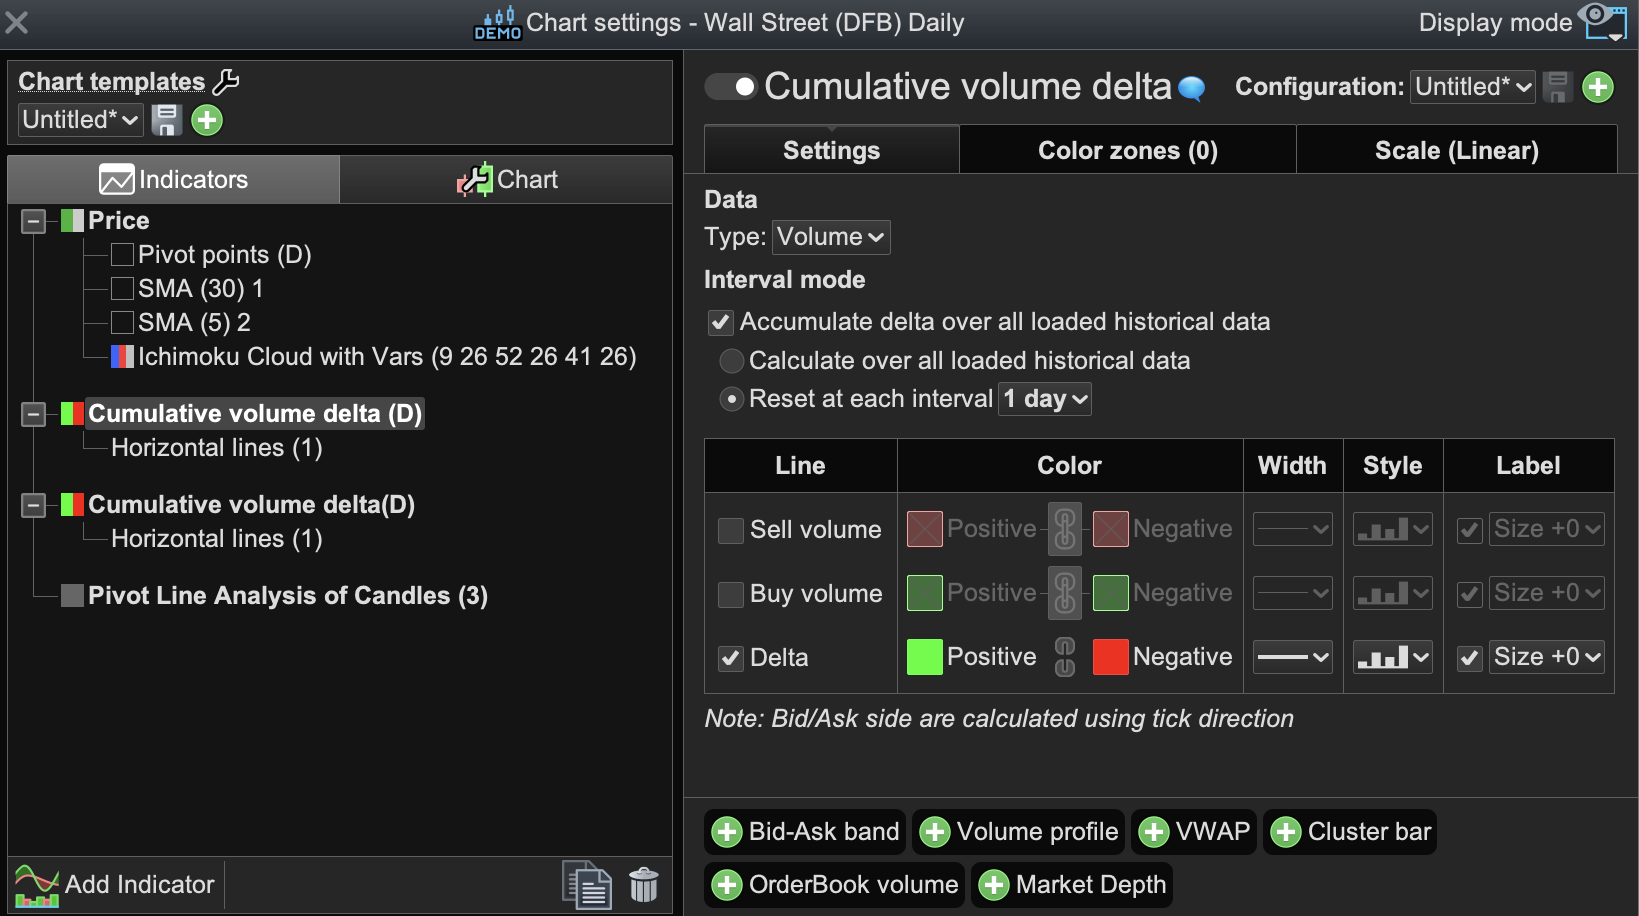
Task: Click the Display mode eye icon
Action: coord(1602,22)
